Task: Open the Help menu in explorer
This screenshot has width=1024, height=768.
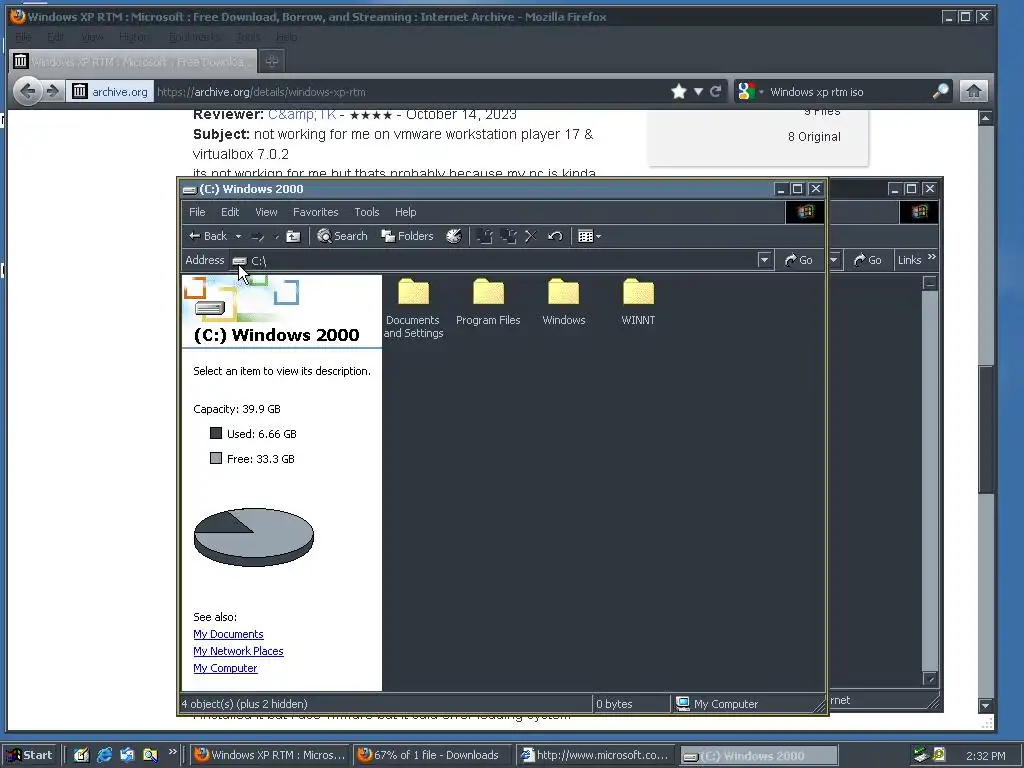Action: [406, 212]
